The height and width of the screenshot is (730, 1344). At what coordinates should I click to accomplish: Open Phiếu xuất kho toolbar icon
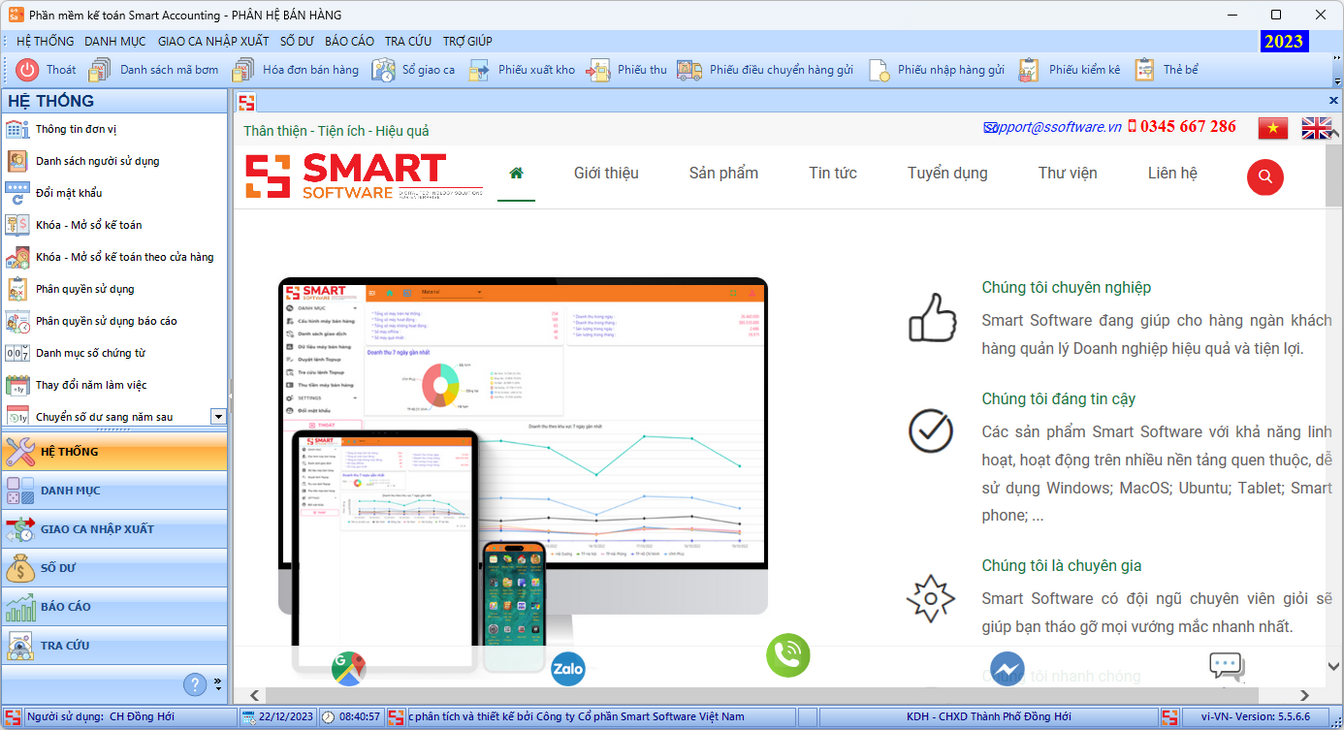(x=480, y=70)
